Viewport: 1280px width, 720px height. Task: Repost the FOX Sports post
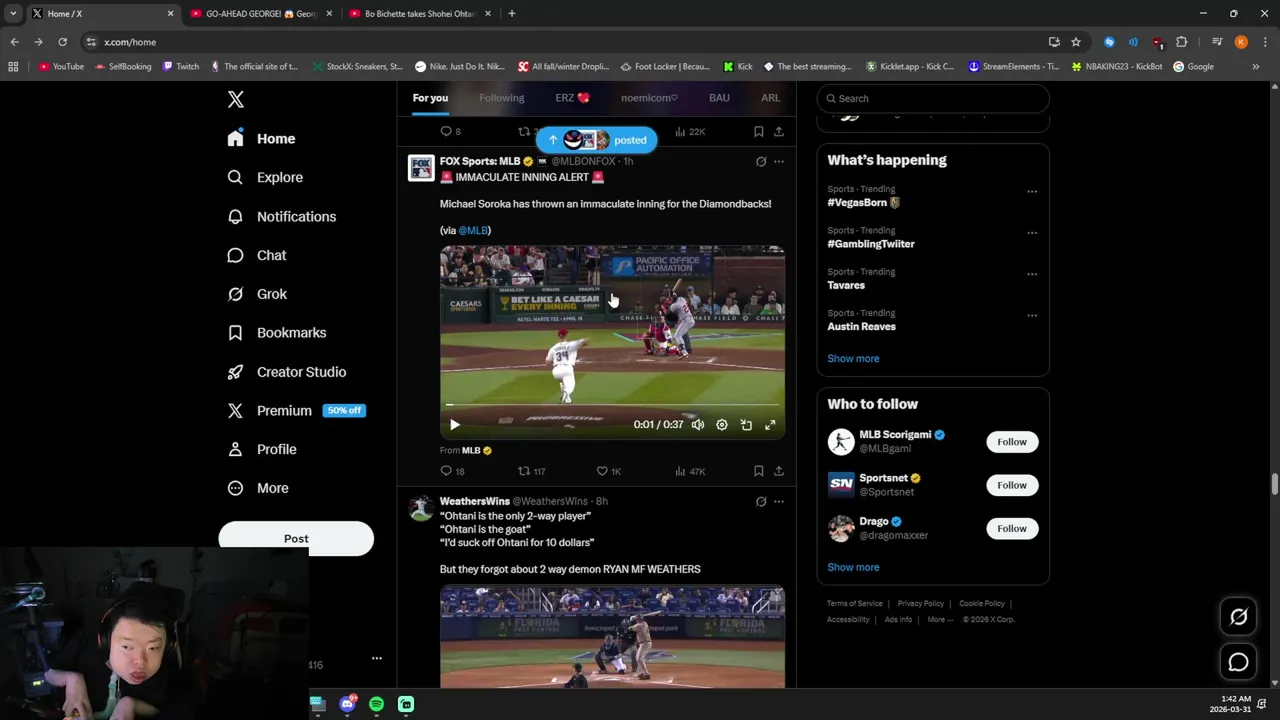(x=531, y=471)
